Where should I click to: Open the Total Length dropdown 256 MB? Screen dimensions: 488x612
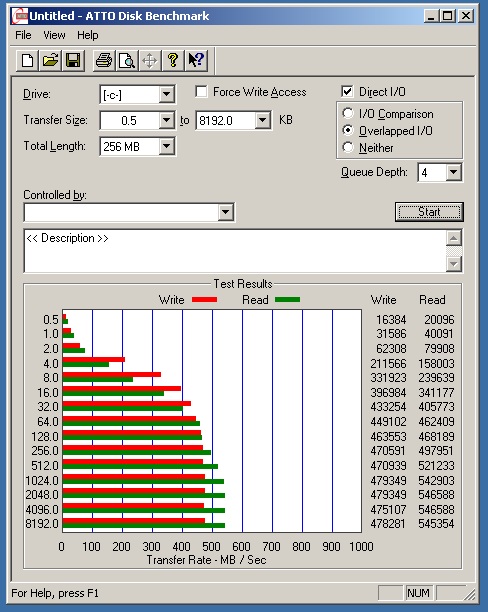[167, 146]
